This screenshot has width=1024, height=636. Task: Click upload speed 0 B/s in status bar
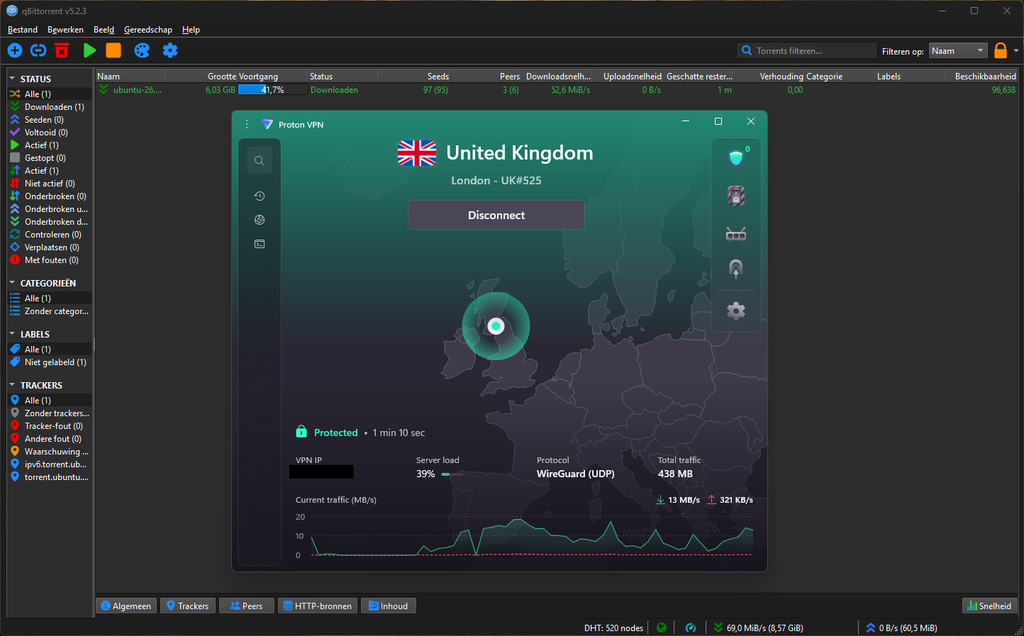click(901, 628)
